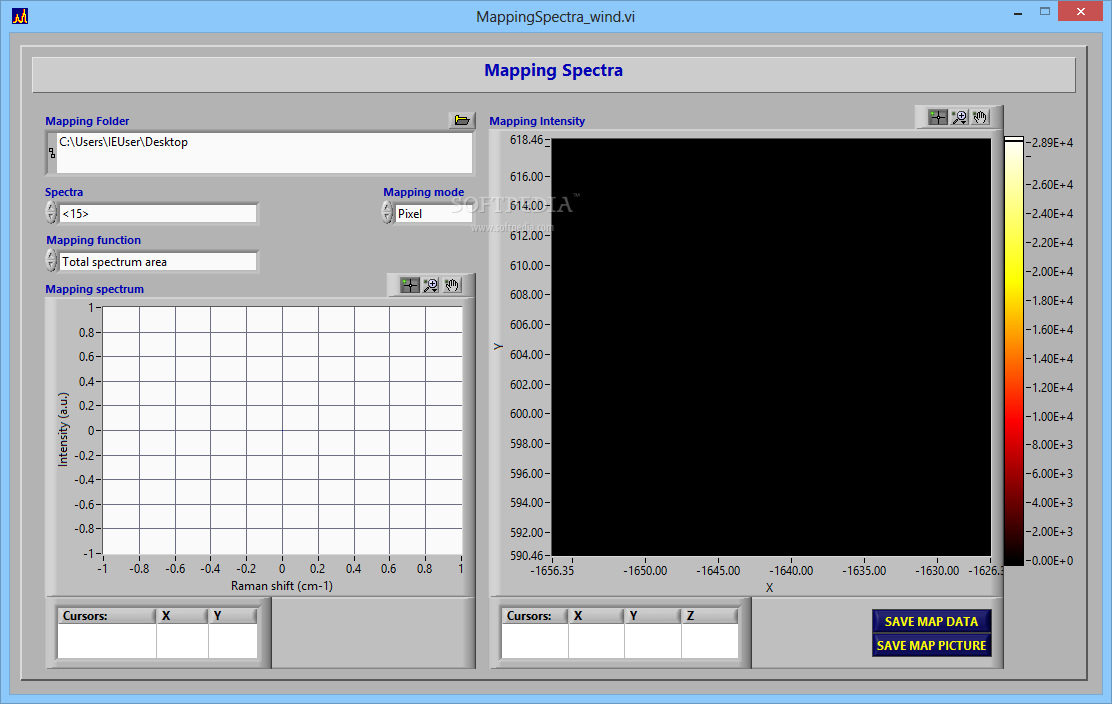Minimize the MappingSpectra_wind.vi window
The width and height of the screenshot is (1112, 704).
[x=1018, y=12]
